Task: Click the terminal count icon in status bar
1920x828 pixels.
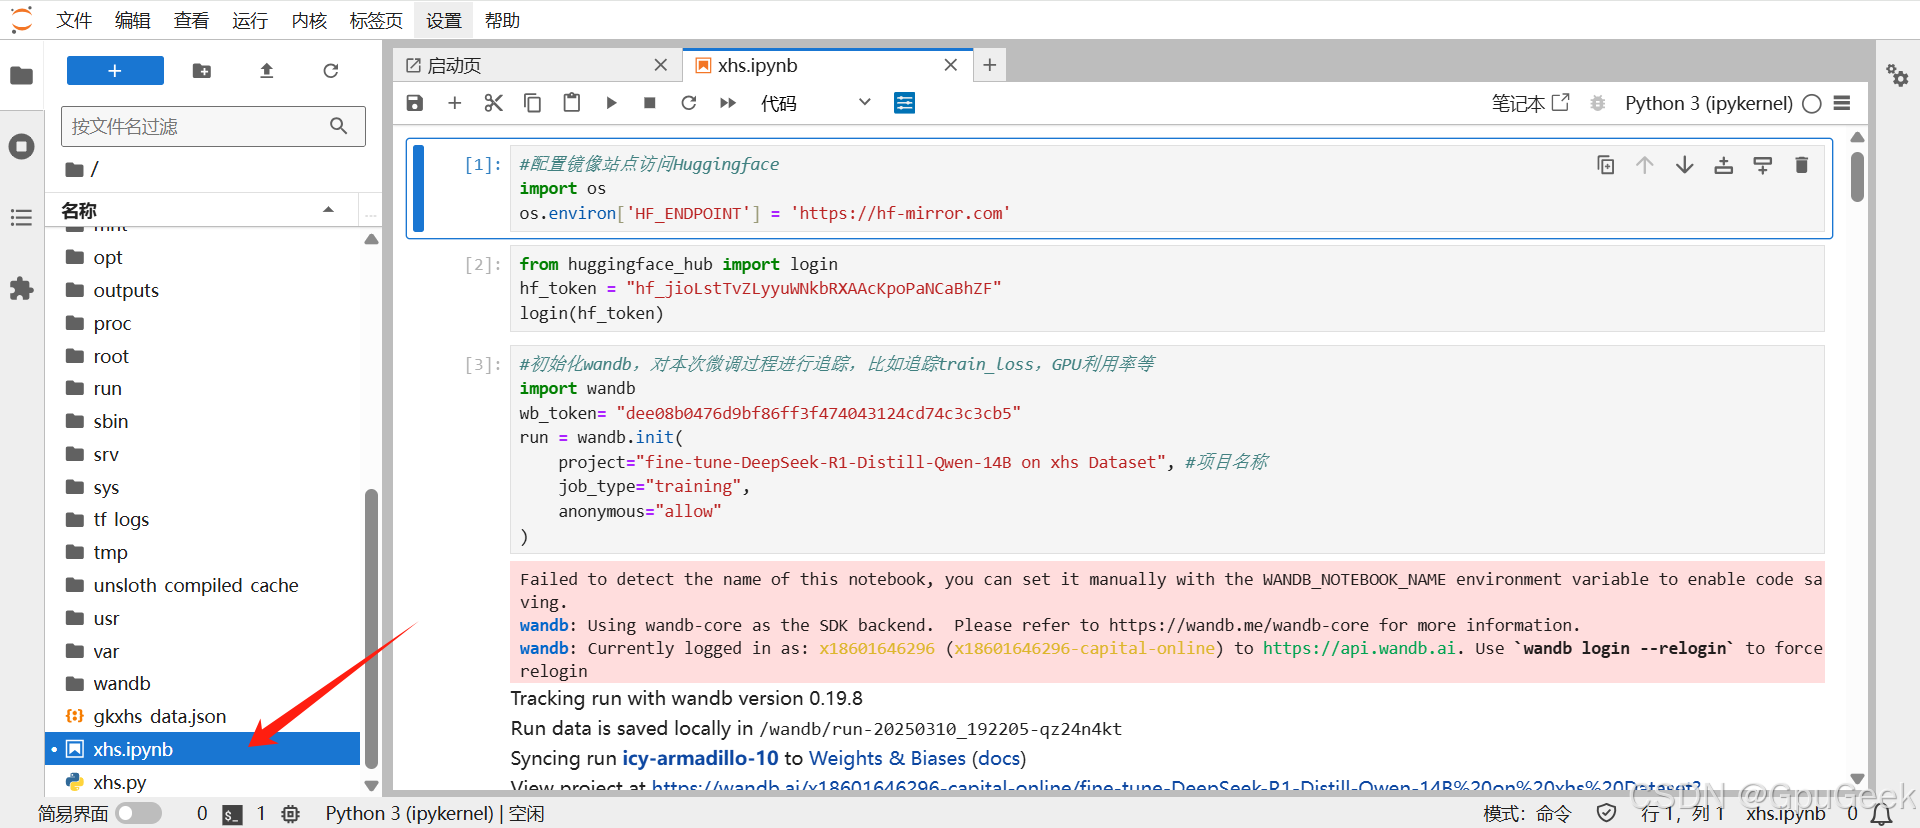Action: (x=232, y=814)
